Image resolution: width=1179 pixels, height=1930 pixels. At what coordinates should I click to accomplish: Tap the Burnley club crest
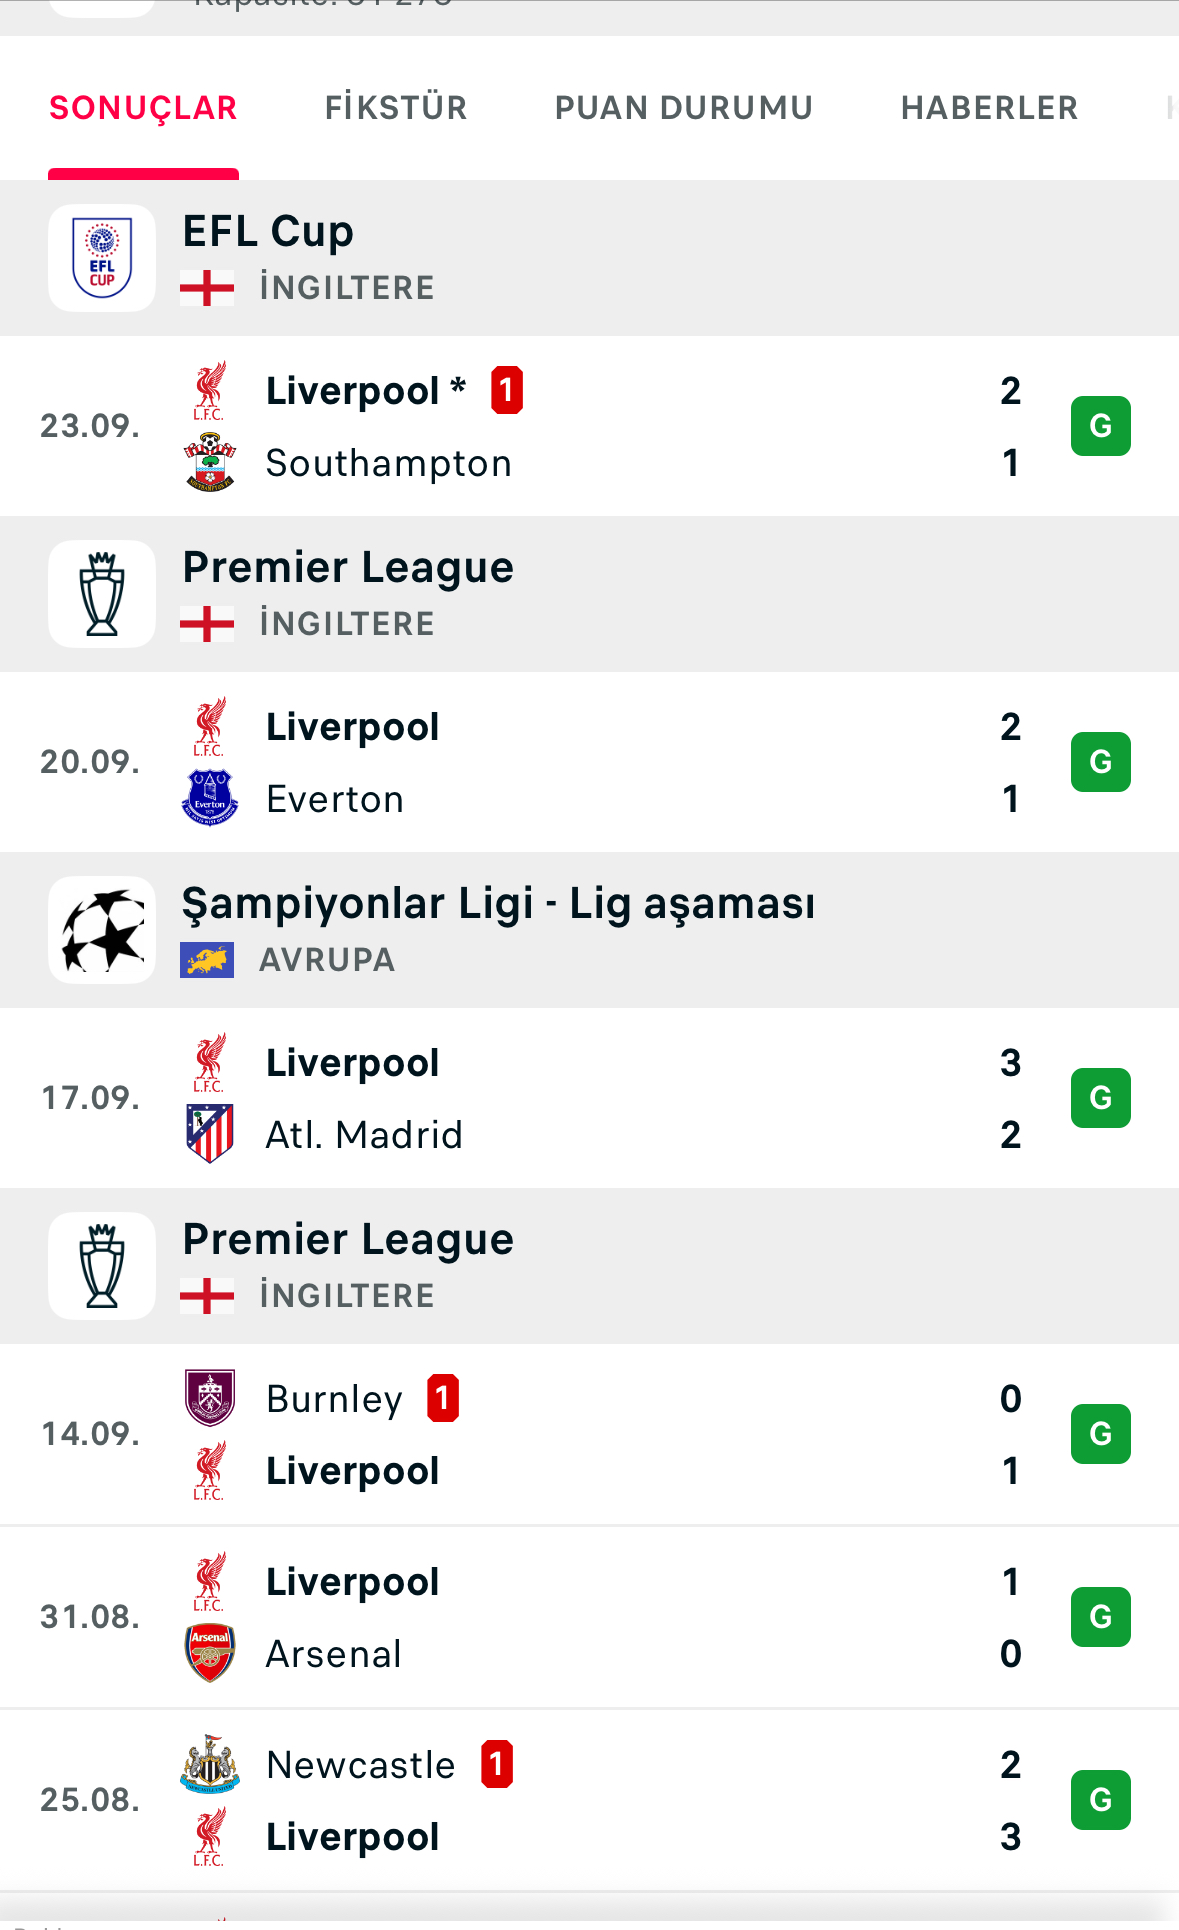click(x=210, y=1398)
